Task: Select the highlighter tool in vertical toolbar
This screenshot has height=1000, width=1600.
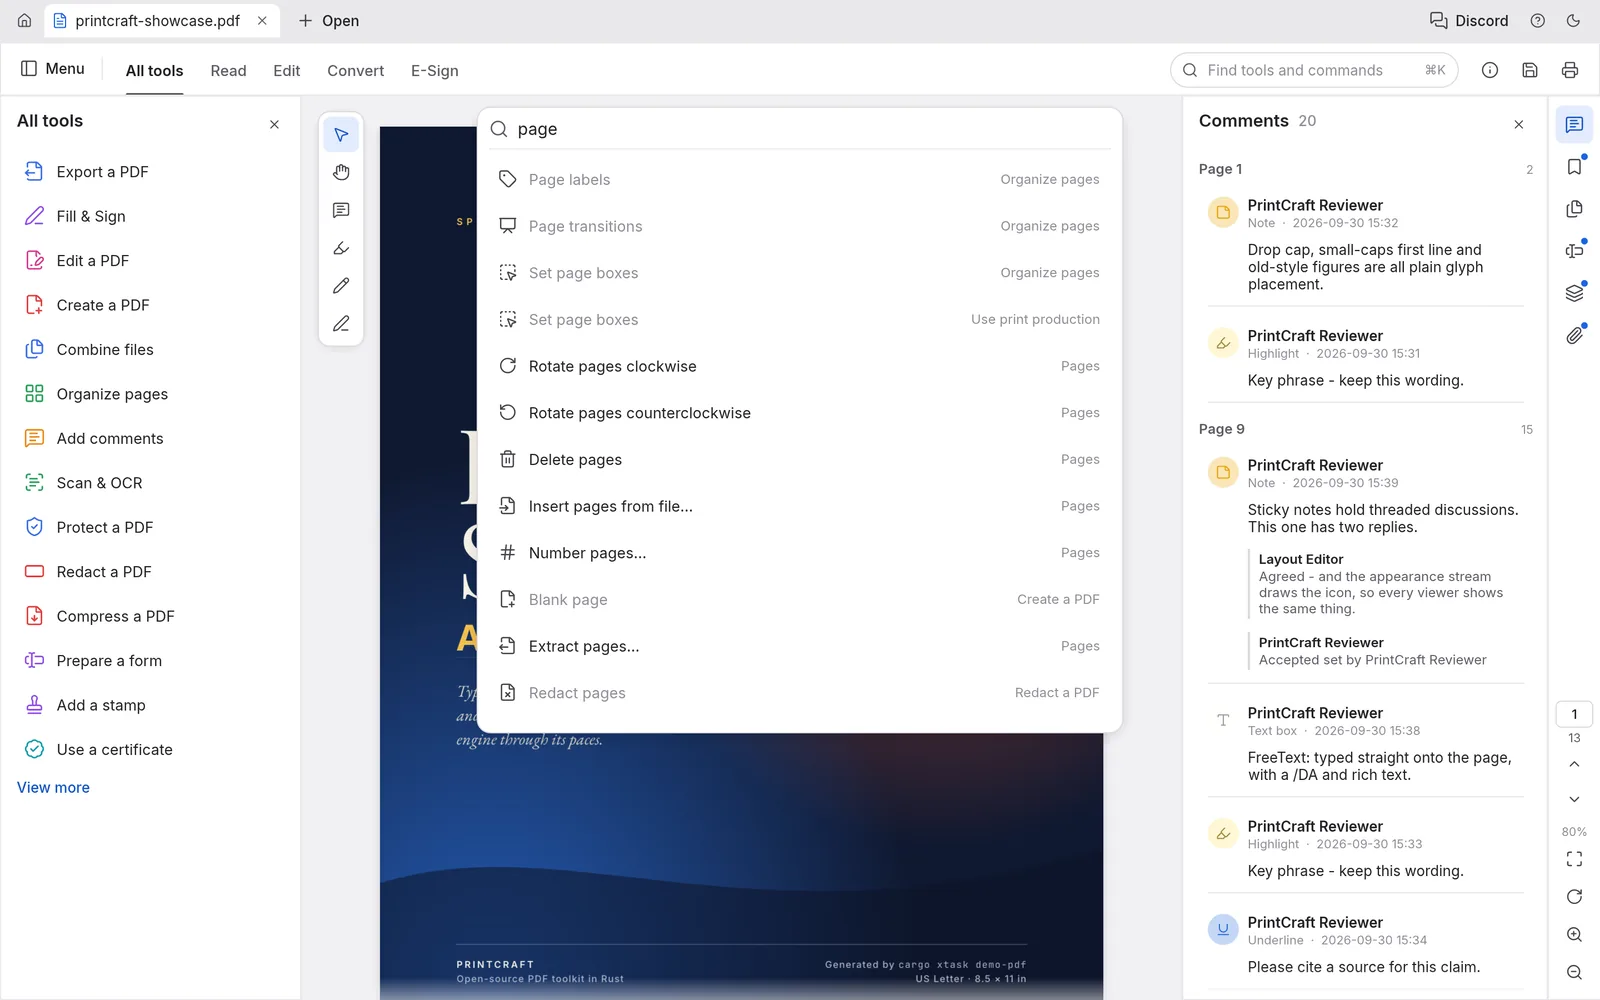Action: [341, 248]
